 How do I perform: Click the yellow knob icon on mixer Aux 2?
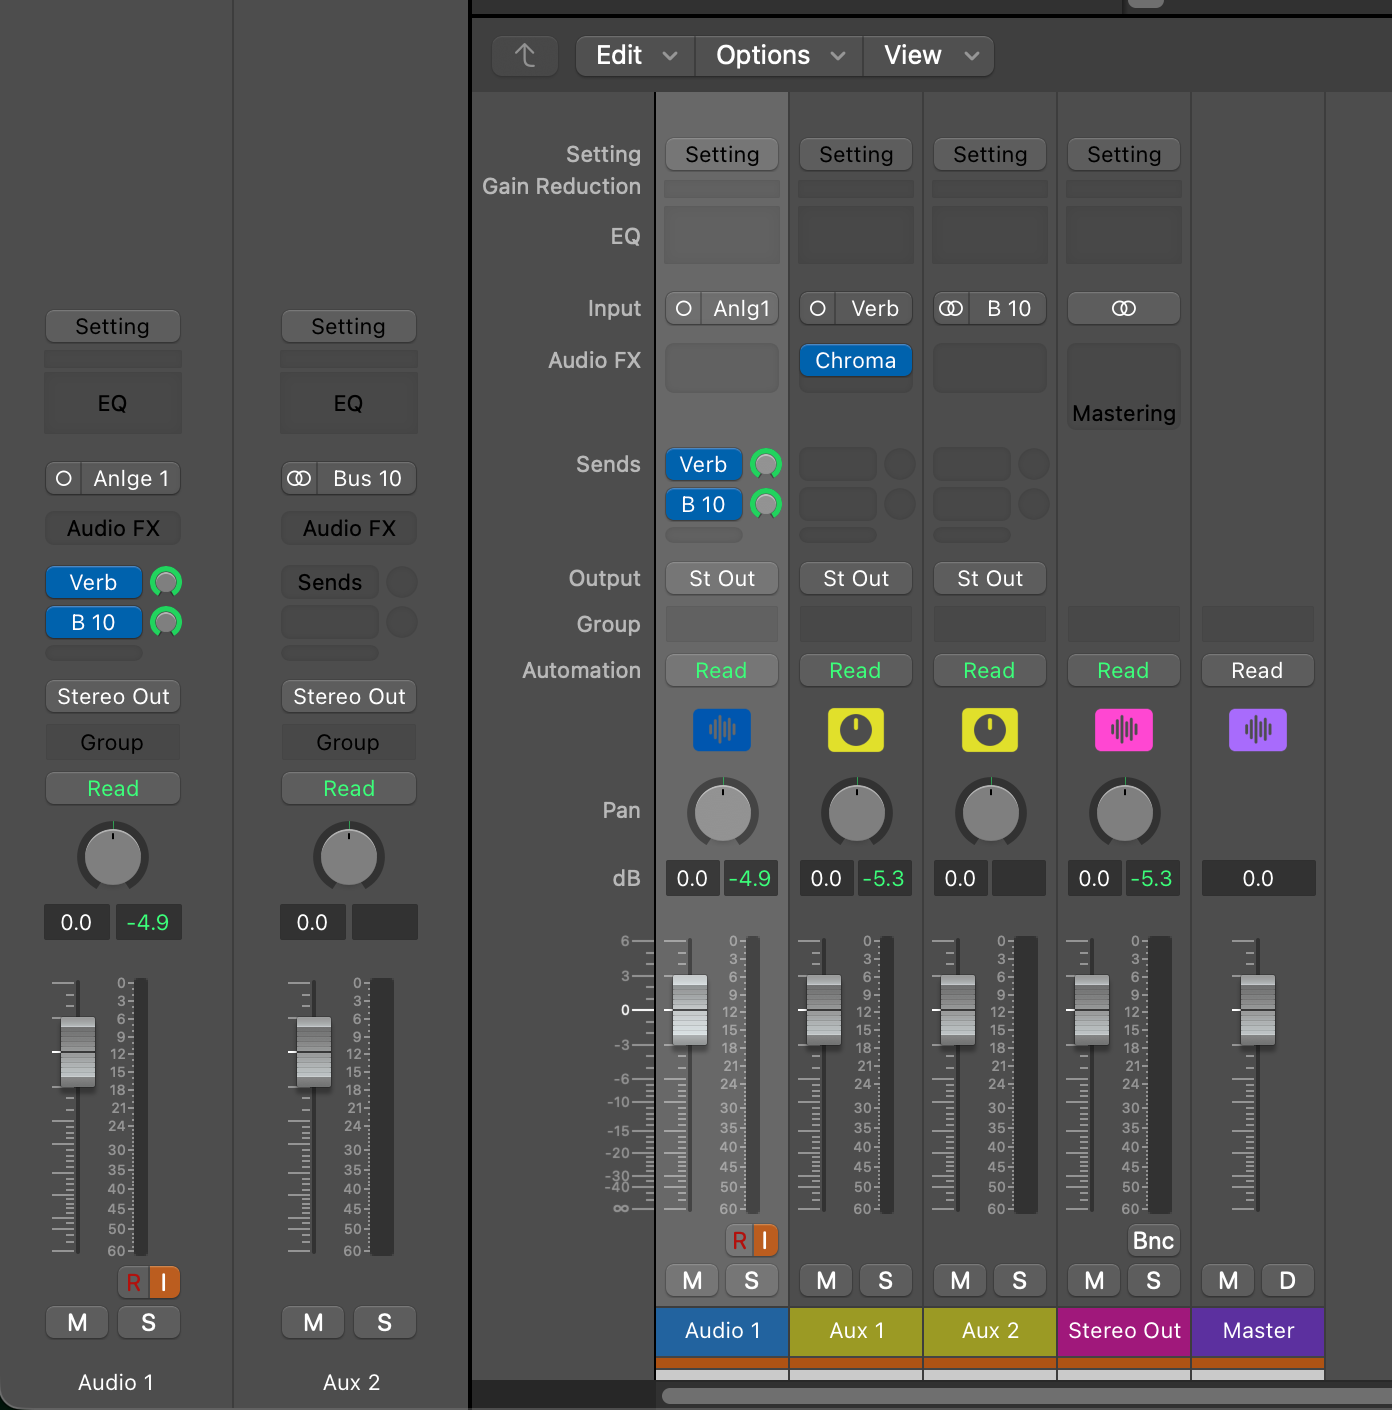pos(990,730)
